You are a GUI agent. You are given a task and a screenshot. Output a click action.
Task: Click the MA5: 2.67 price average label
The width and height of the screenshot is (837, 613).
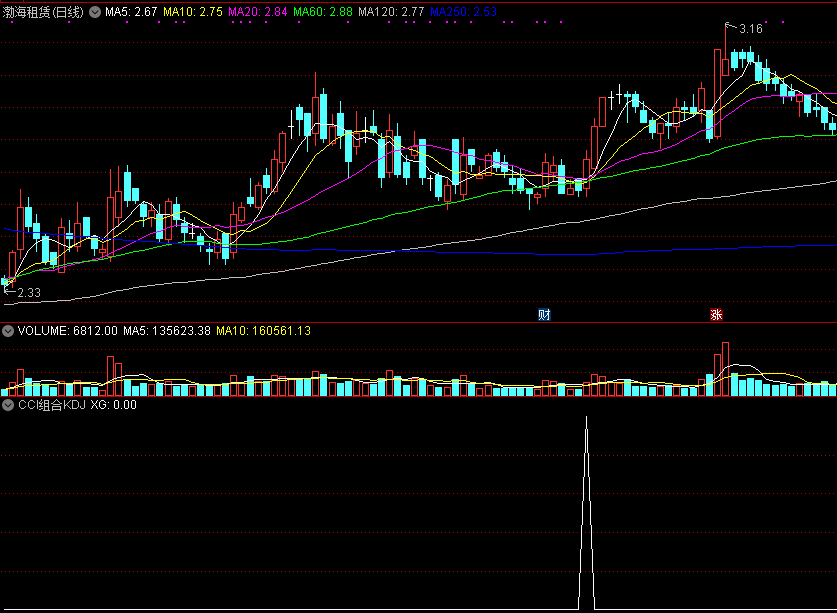pos(131,12)
